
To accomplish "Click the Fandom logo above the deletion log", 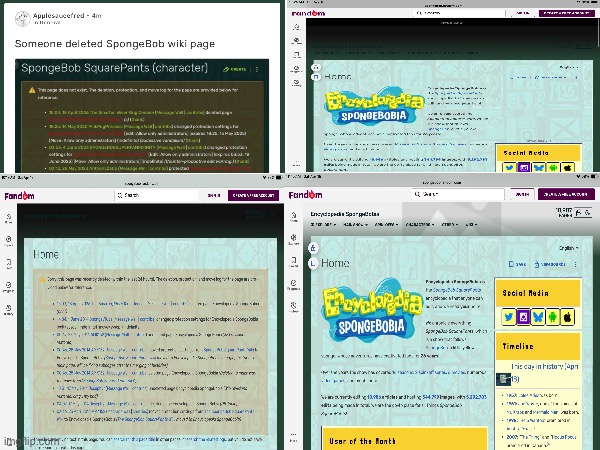I will point(20,196).
